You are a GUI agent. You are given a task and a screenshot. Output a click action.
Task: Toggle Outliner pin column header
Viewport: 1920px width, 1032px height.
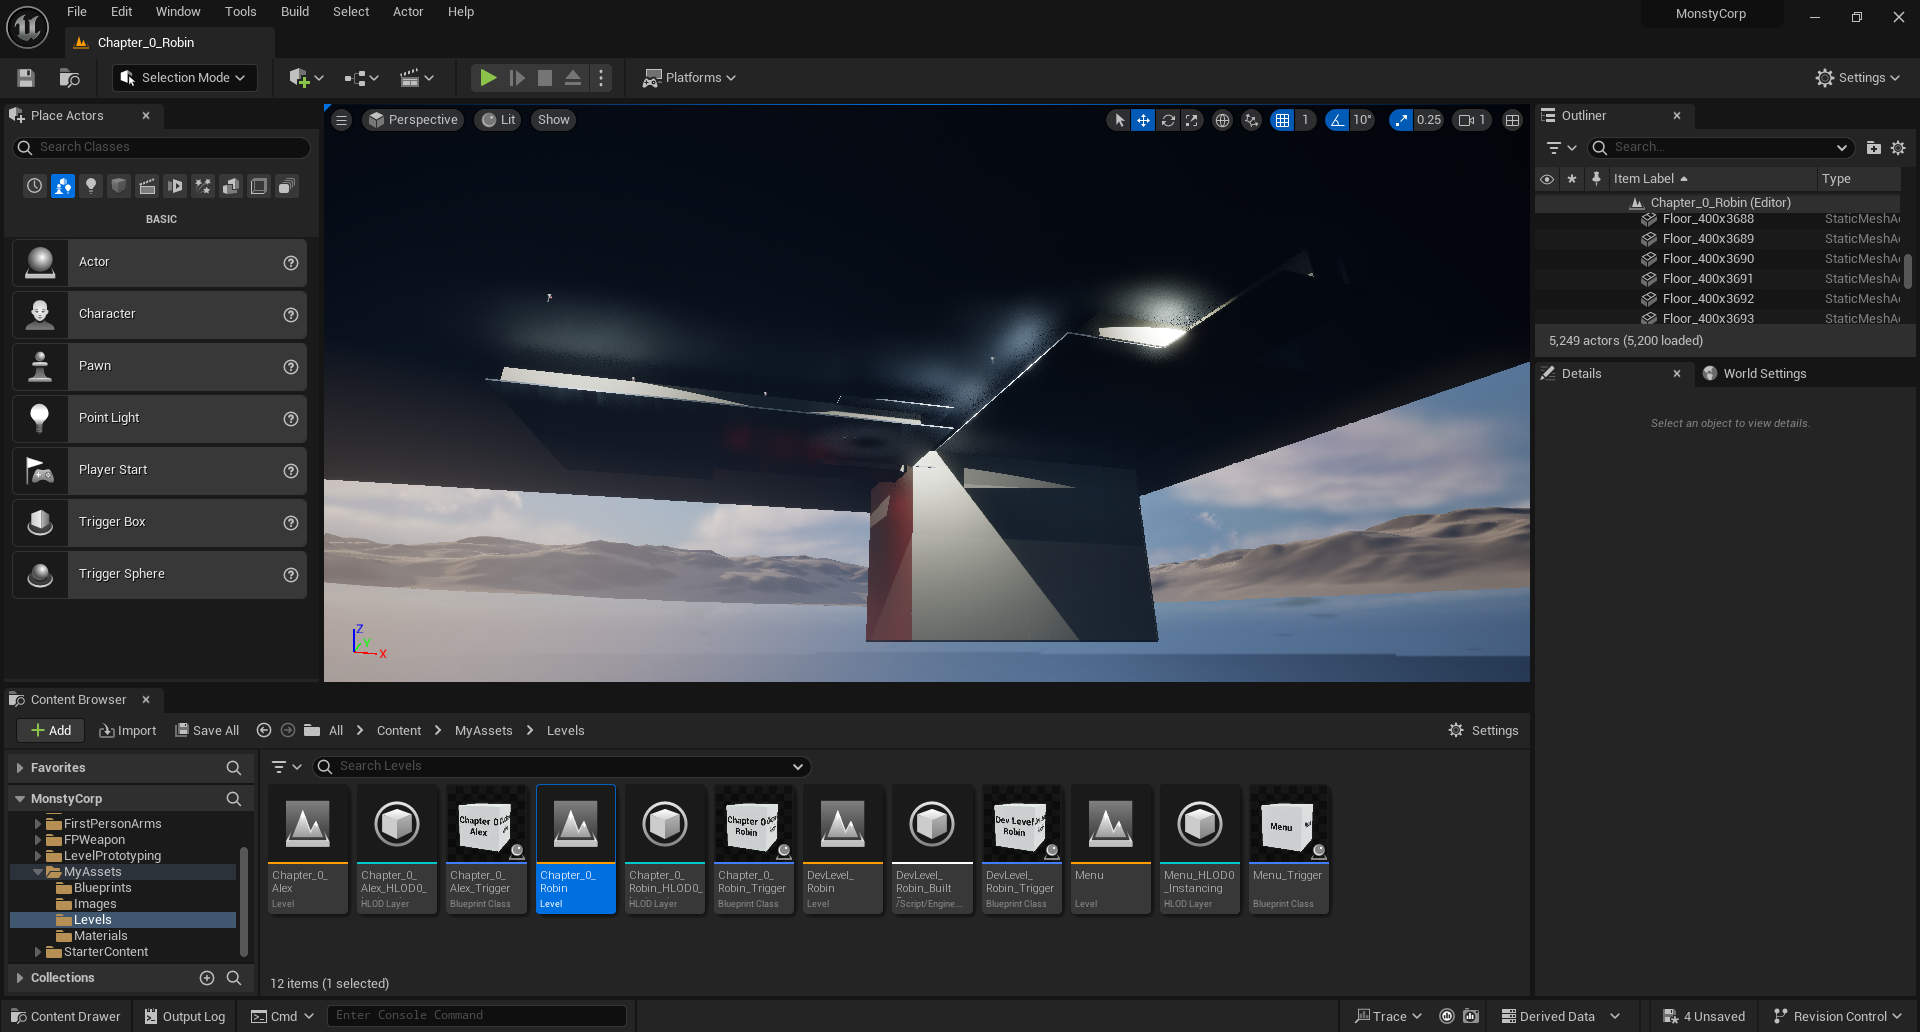pos(1597,179)
